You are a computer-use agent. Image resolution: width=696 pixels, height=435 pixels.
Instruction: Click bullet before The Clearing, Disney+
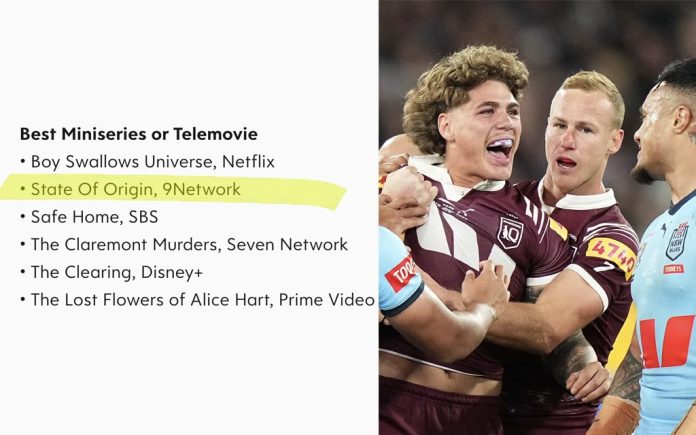pyautogui.click(x=23, y=272)
